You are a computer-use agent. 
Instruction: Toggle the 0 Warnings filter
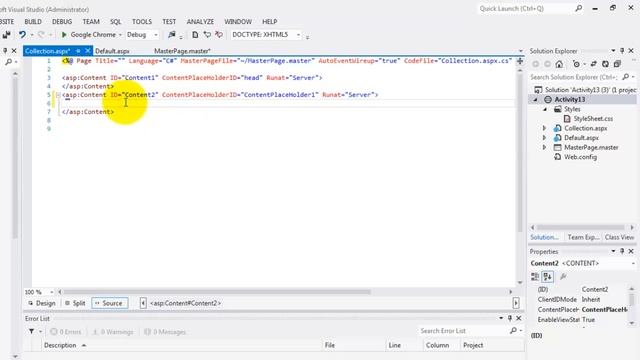tap(113, 332)
